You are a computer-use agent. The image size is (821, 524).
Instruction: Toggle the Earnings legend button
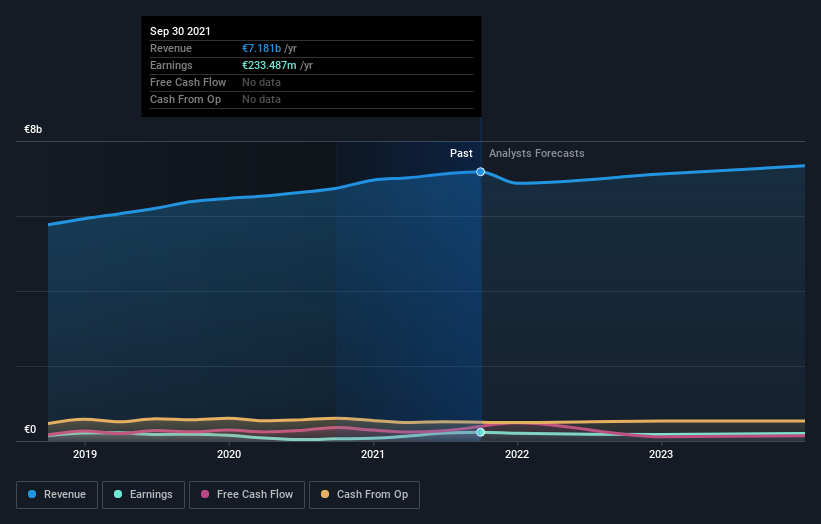[143, 495]
